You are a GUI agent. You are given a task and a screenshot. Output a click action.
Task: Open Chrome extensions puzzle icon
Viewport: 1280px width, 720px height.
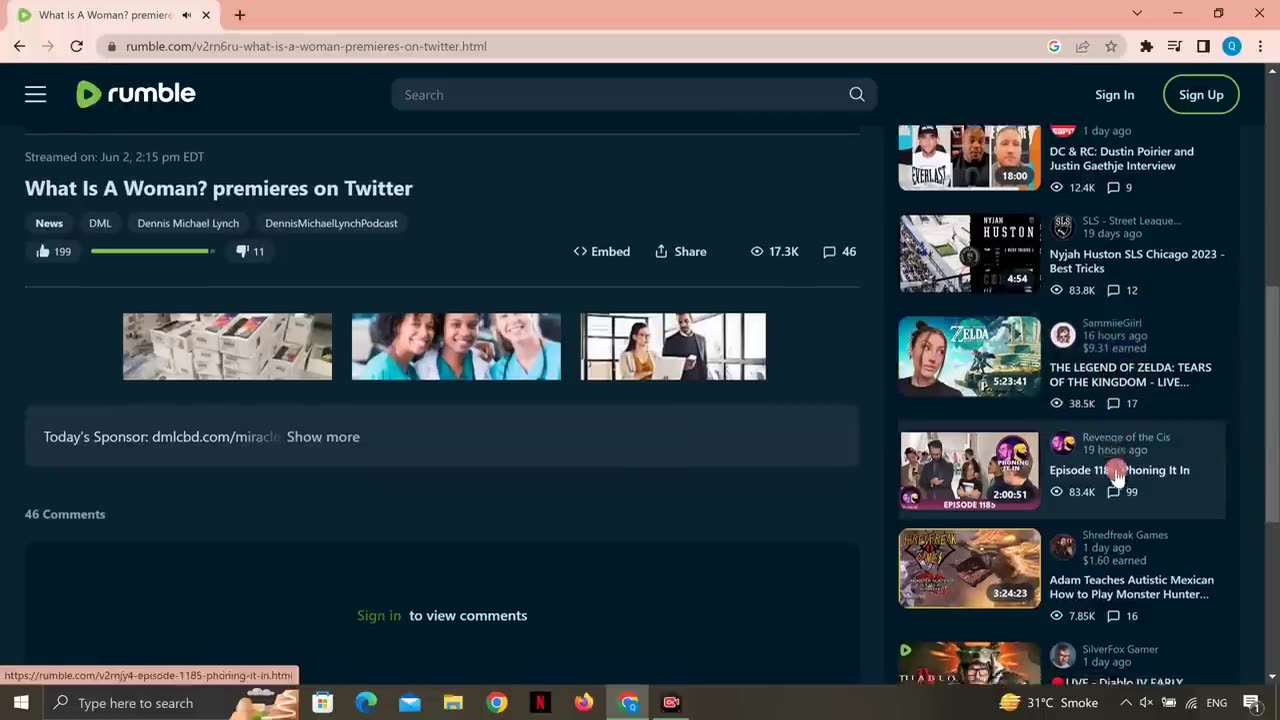(1146, 46)
